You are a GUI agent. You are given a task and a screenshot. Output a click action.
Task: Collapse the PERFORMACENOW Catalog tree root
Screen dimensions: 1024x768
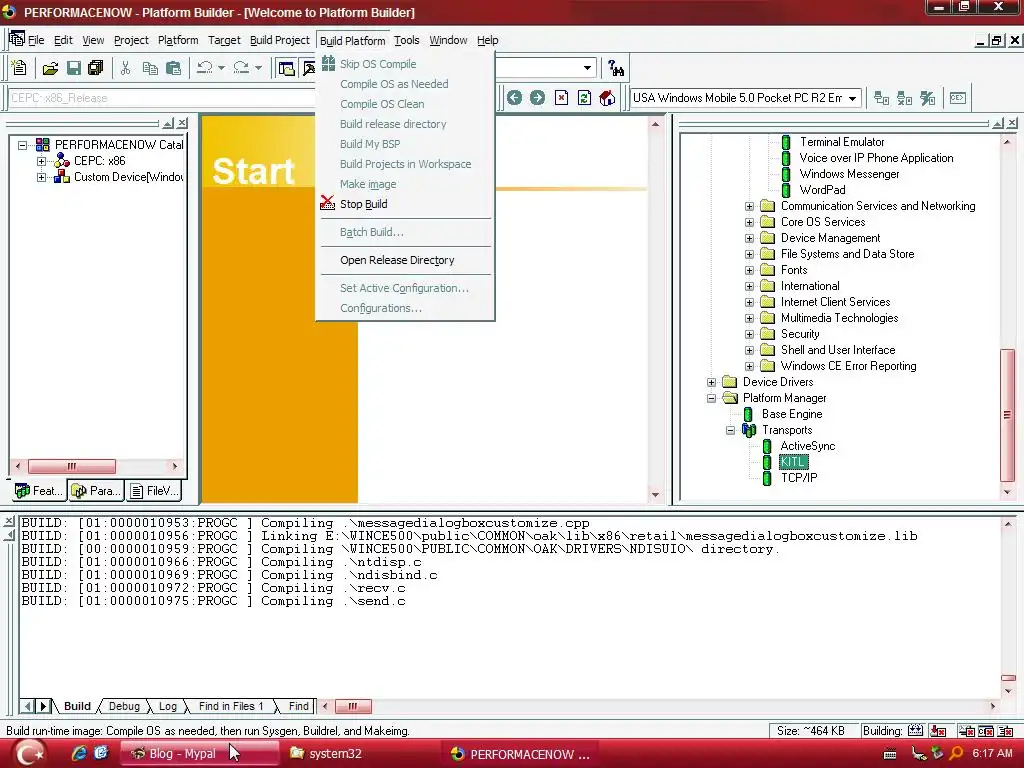pos(23,145)
